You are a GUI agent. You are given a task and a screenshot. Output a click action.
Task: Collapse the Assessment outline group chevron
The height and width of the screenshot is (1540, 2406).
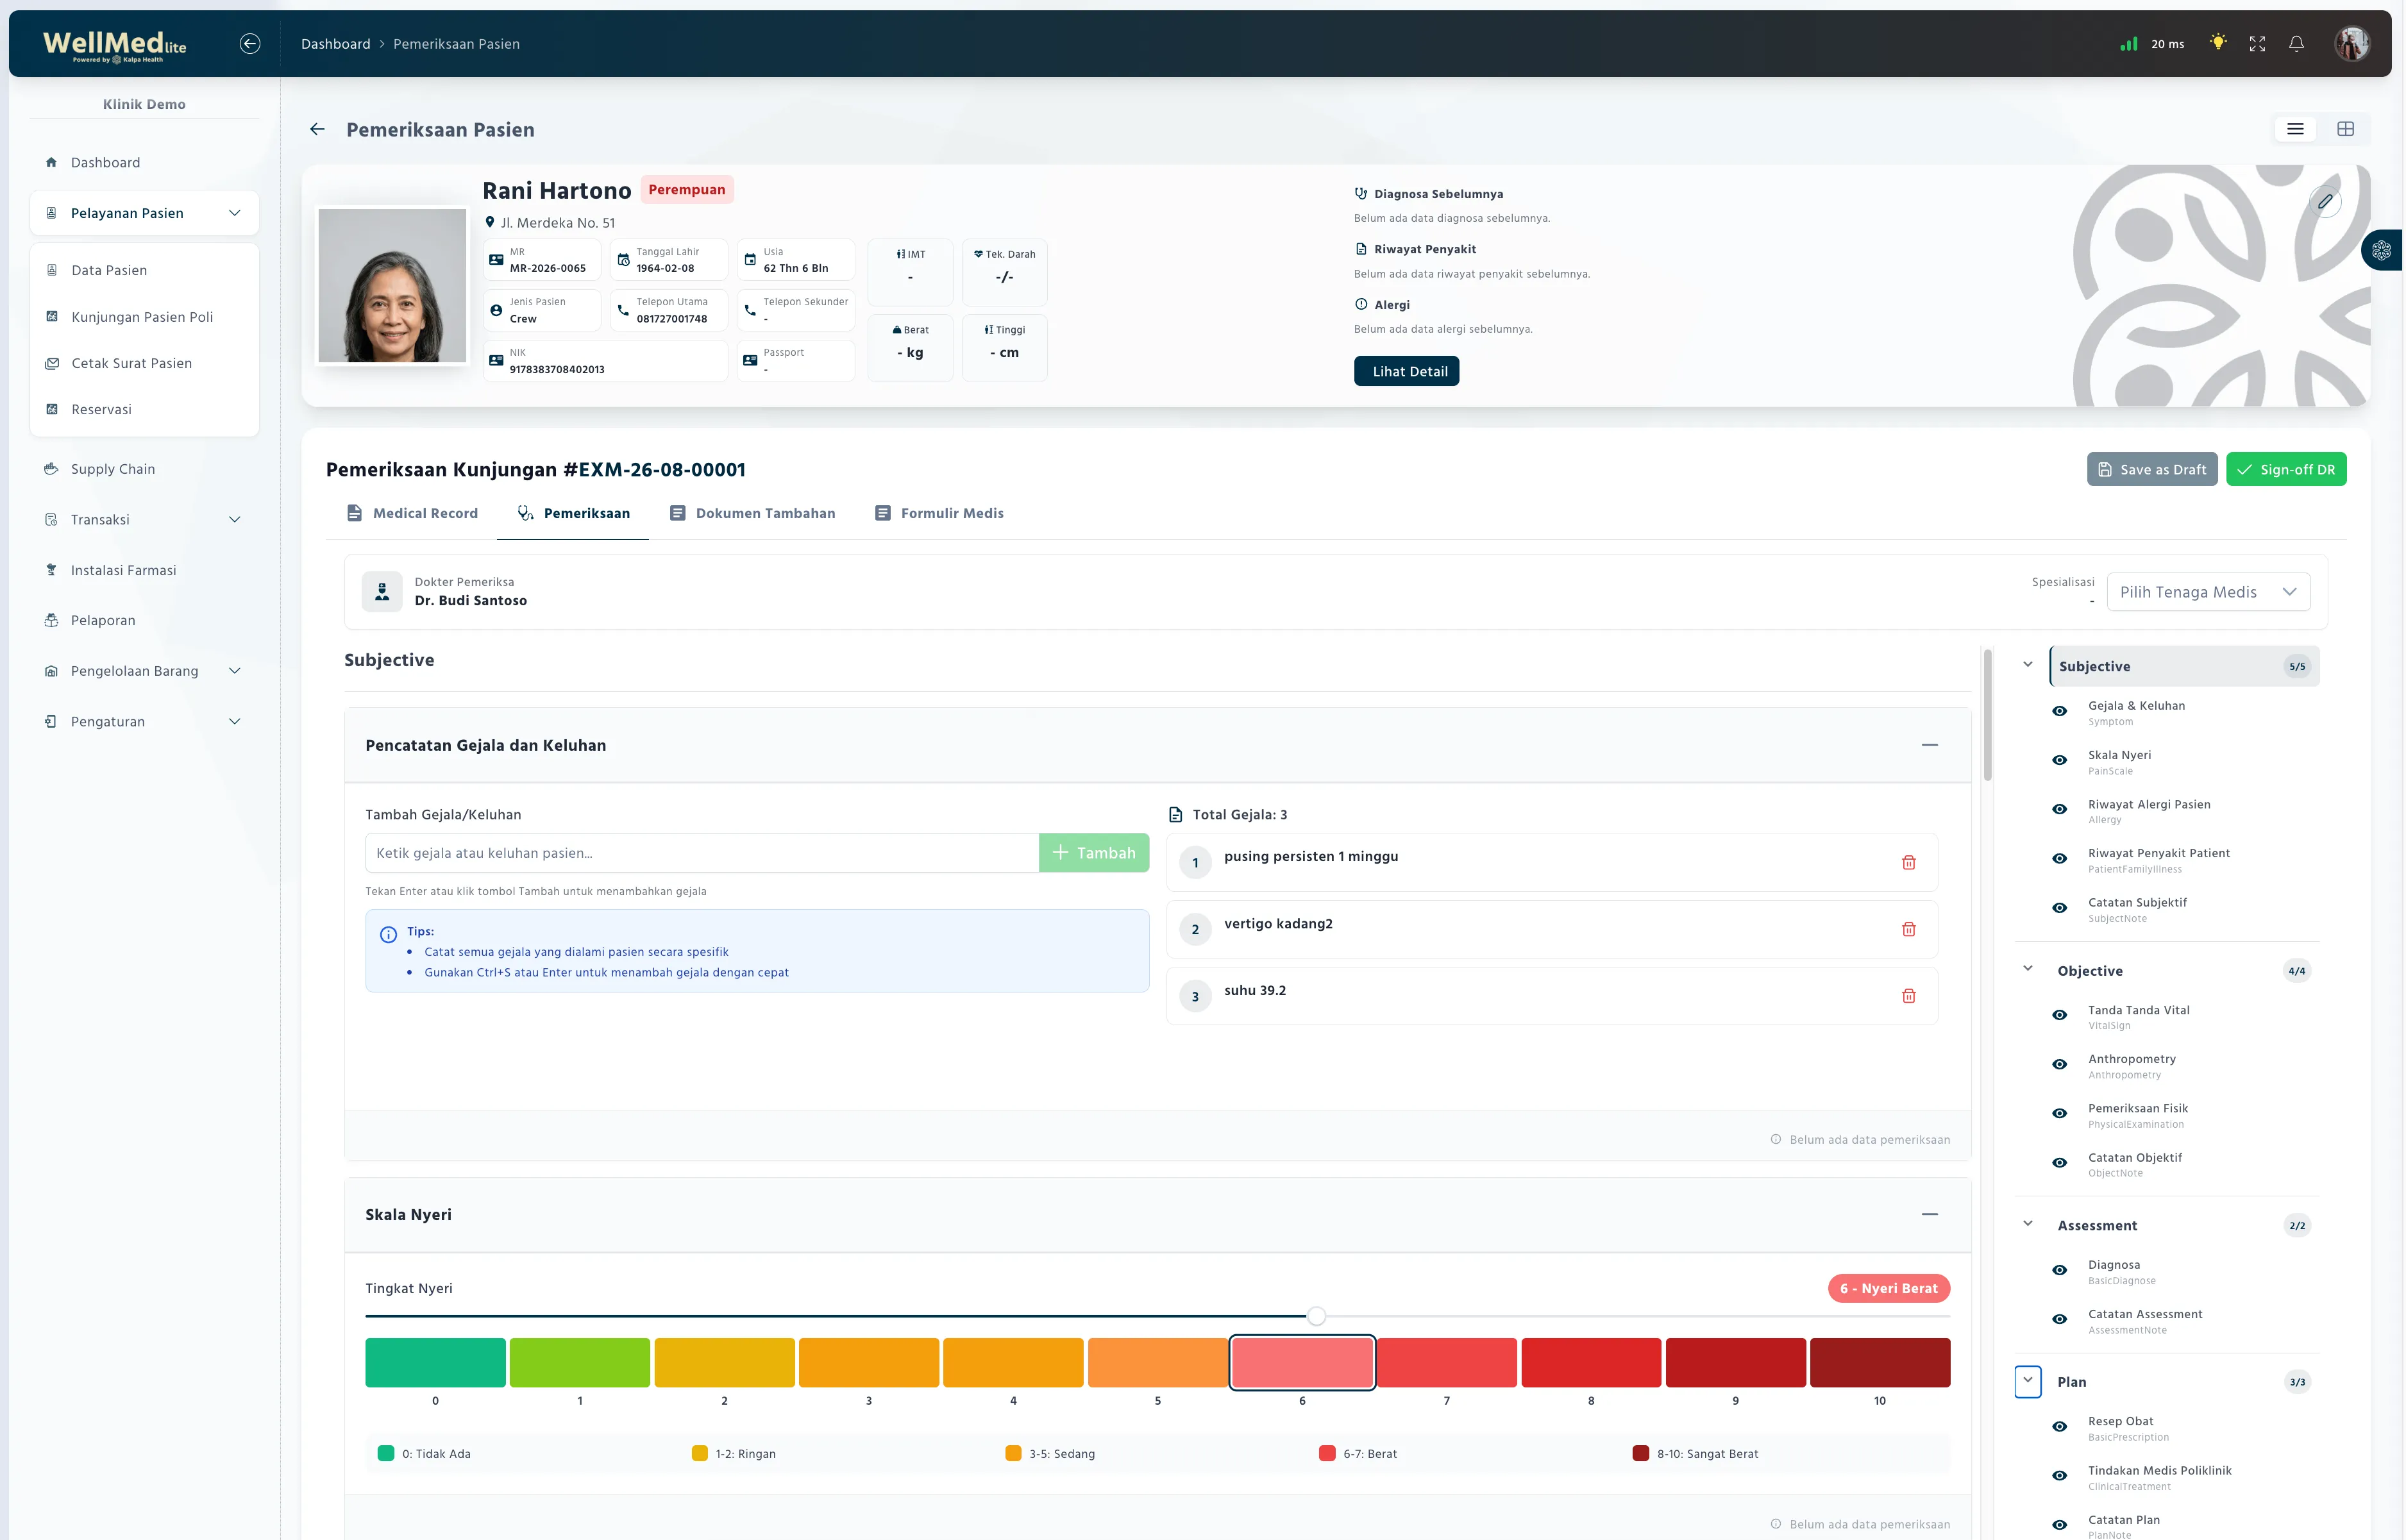[x=2027, y=1223]
